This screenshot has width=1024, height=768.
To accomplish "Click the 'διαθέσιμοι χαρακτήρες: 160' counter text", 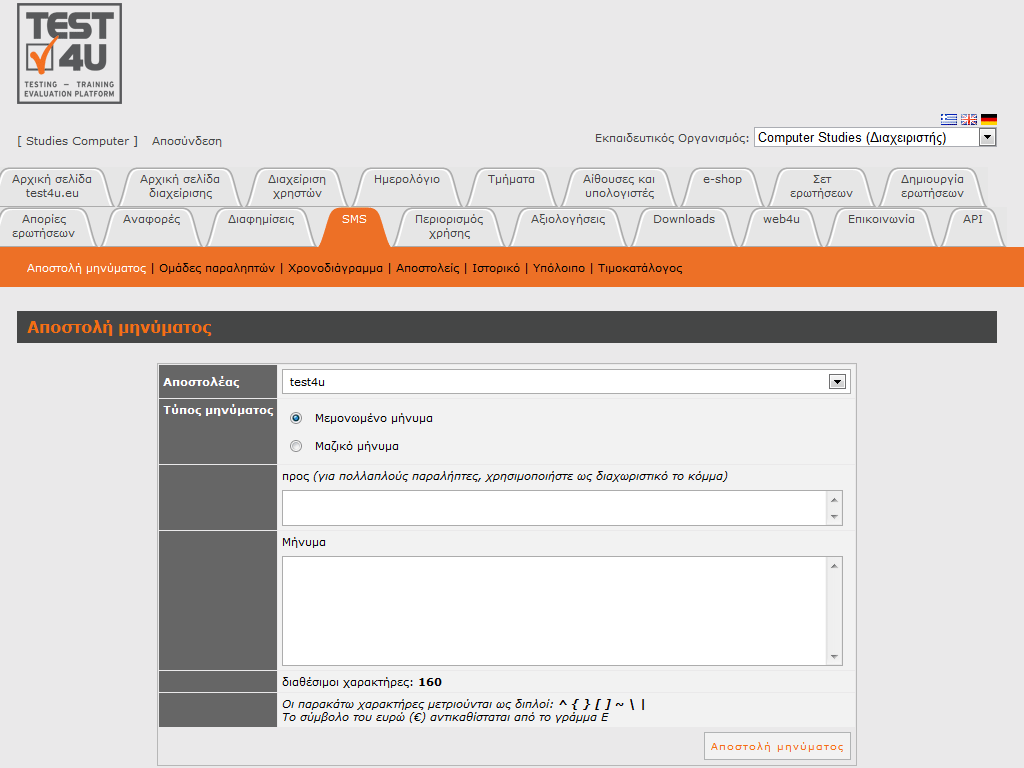I will 362,682.
